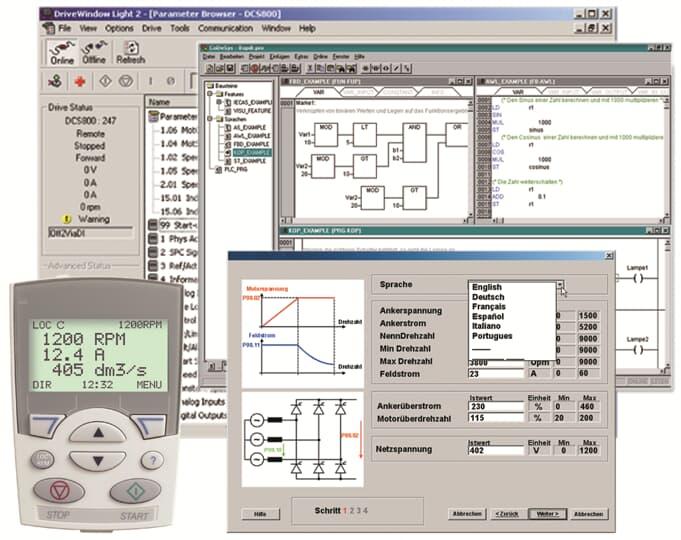Open the Sprache dropdown arrow
Viewport: 681px width, 540px height.
click(560, 285)
